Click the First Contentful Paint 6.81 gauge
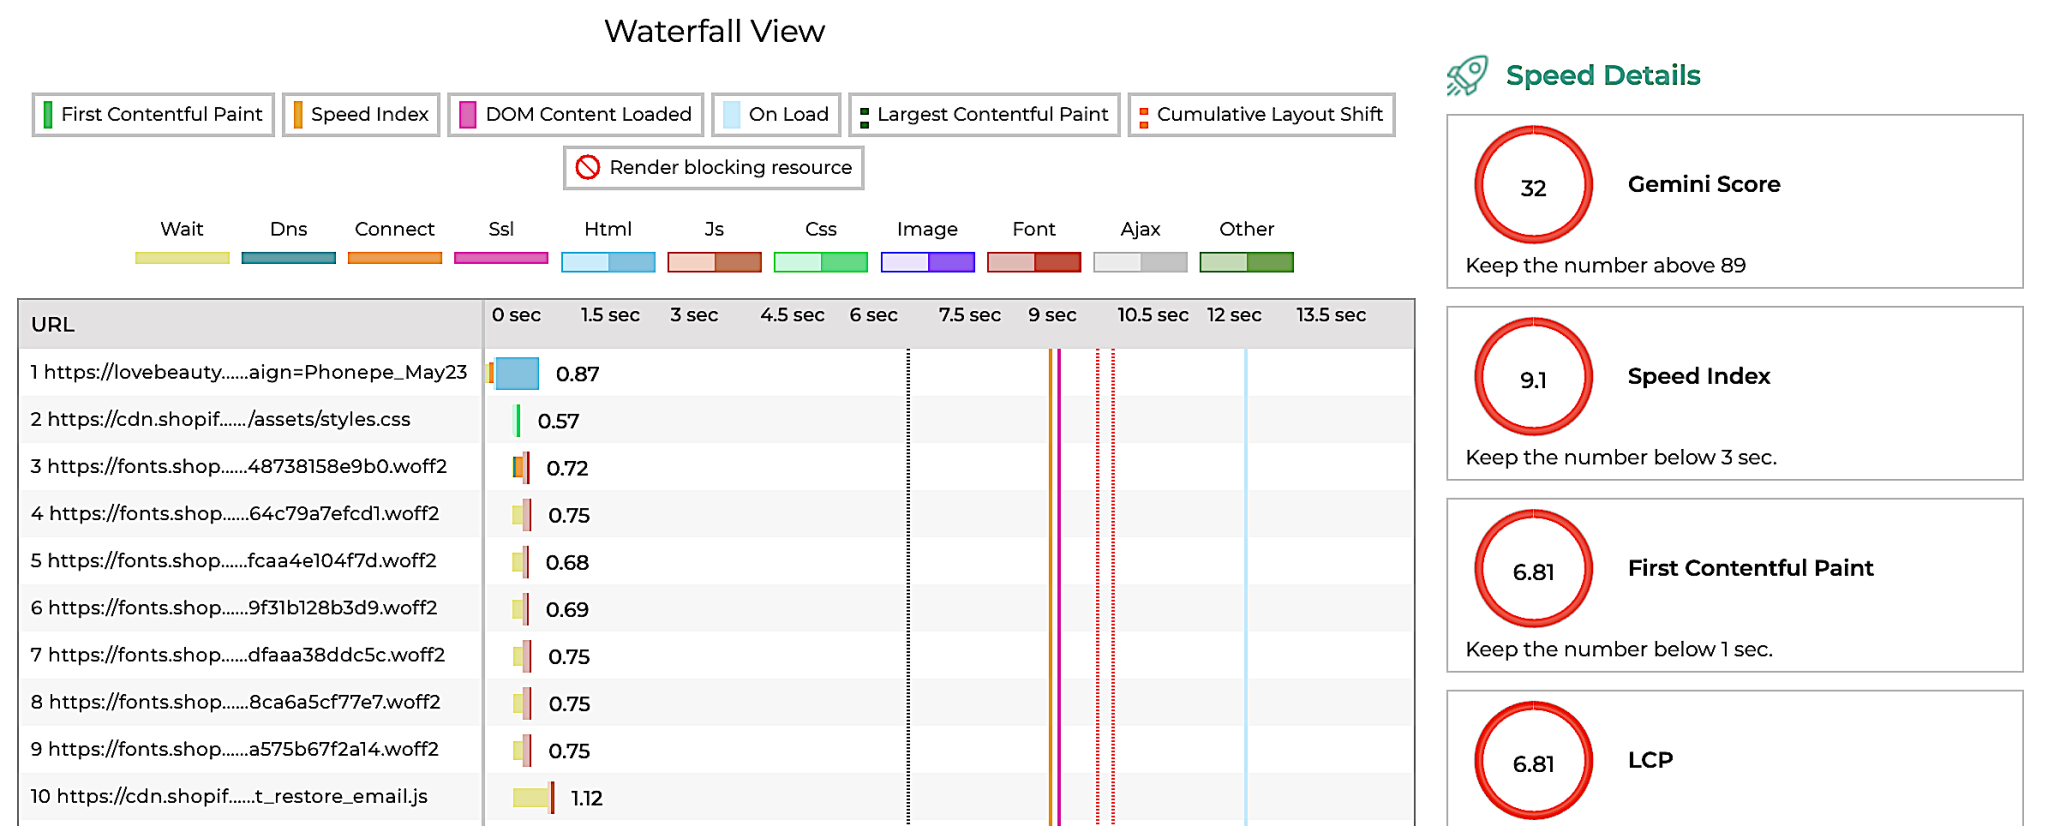This screenshot has height=826, width=2048. pos(1533,570)
